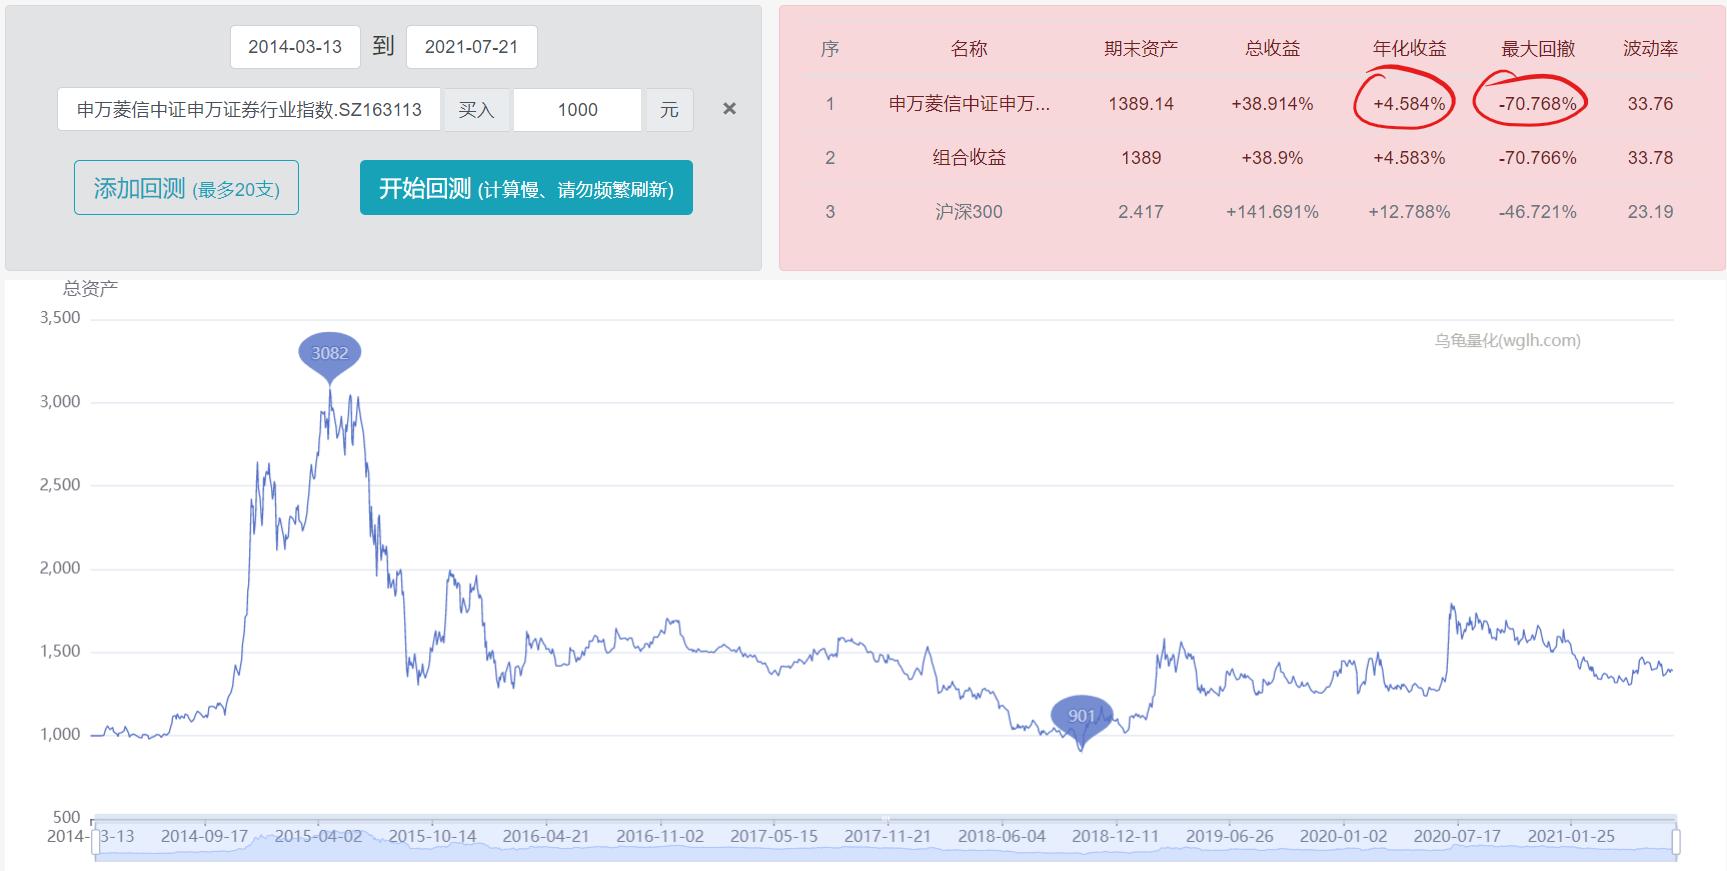Viewport: 1727px width, 871px height.
Task: Click the 申万菱信中证申万... row name
Action: (x=969, y=103)
